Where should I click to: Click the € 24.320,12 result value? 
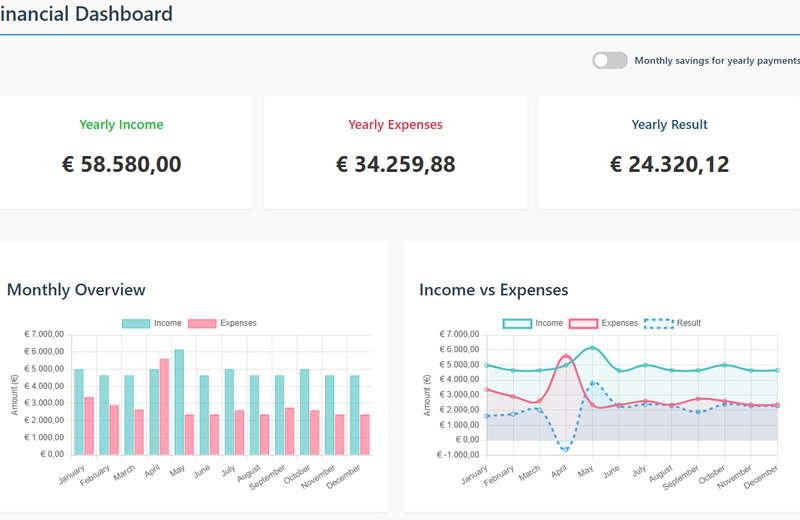[669, 164]
